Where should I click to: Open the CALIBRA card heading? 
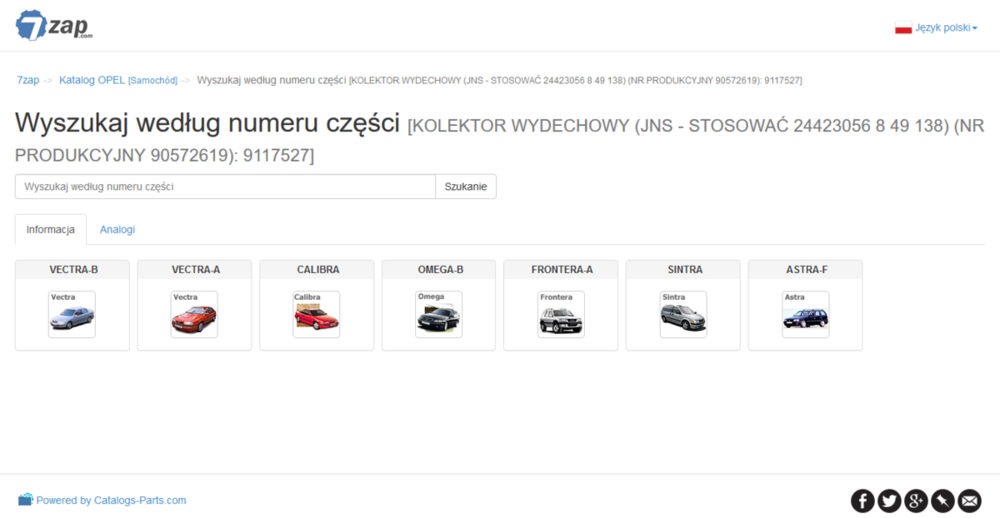tap(318, 270)
